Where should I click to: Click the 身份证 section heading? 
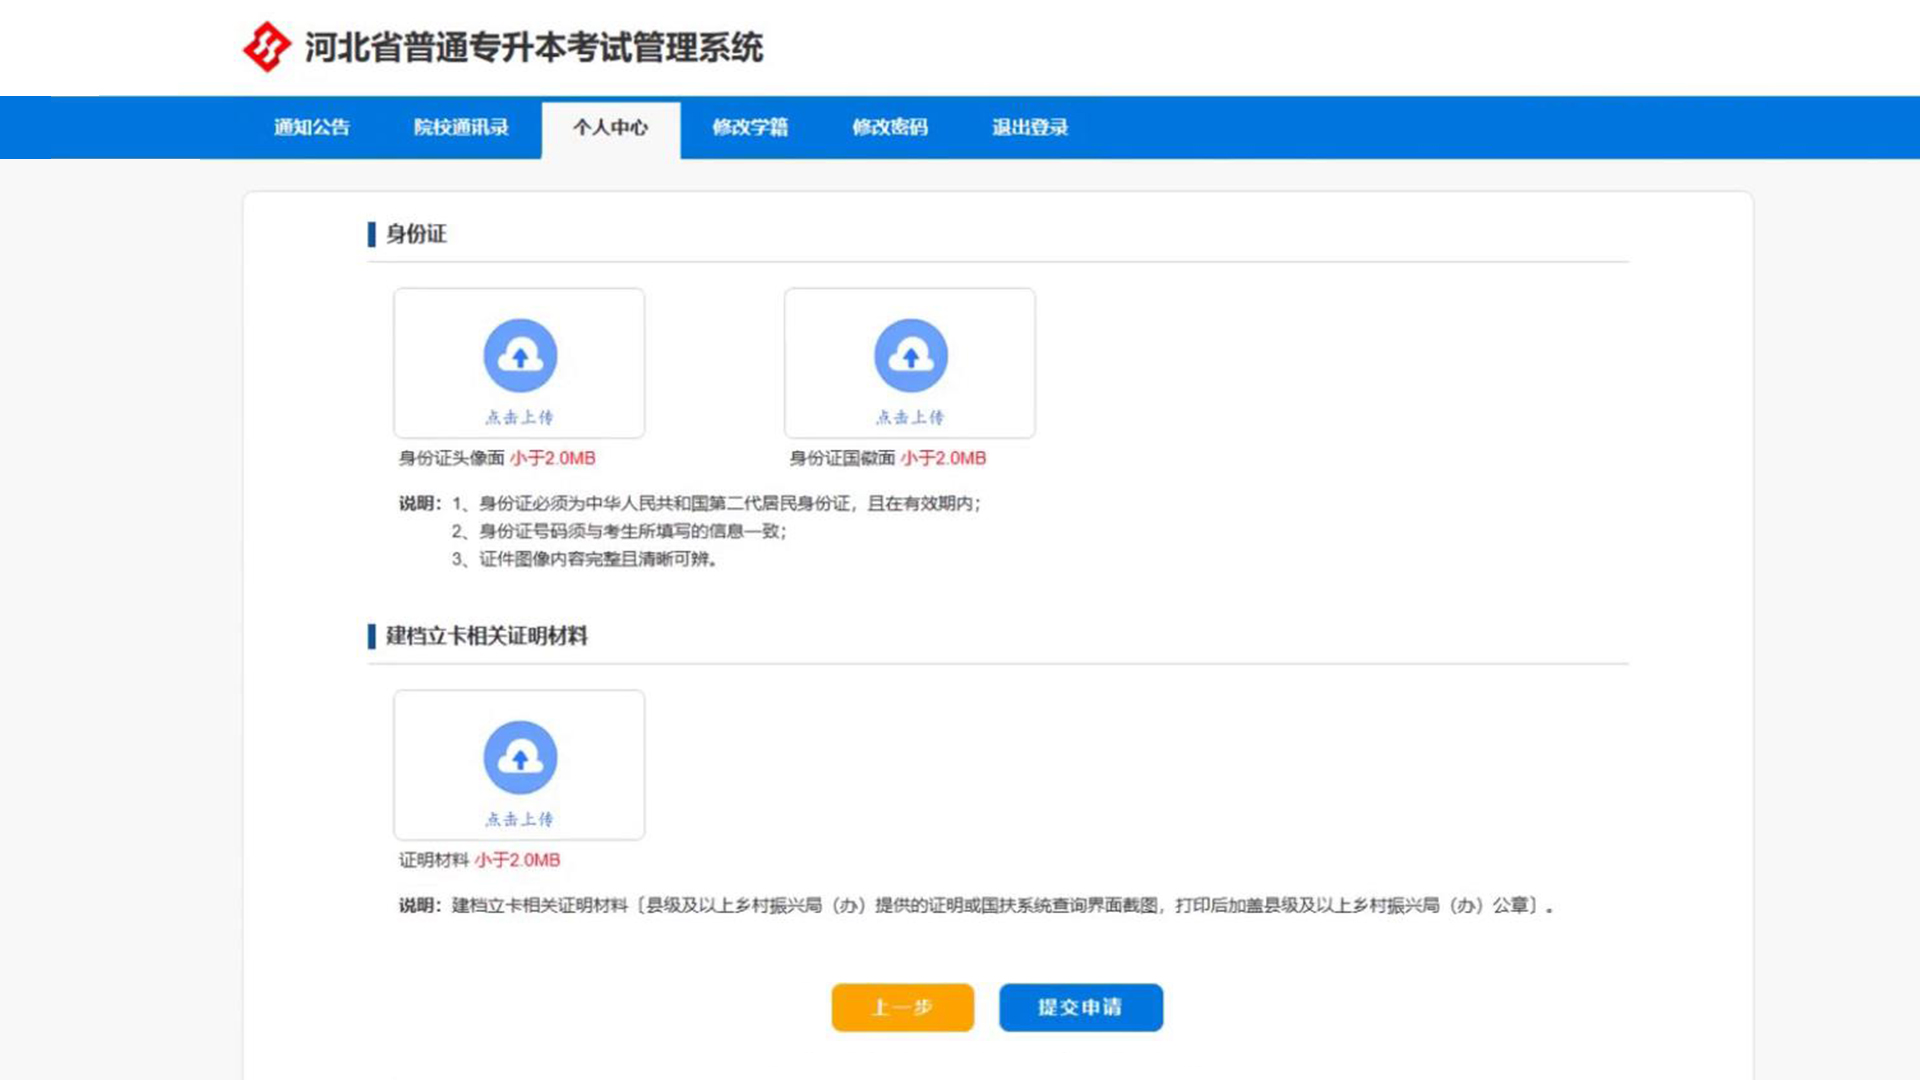click(416, 234)
